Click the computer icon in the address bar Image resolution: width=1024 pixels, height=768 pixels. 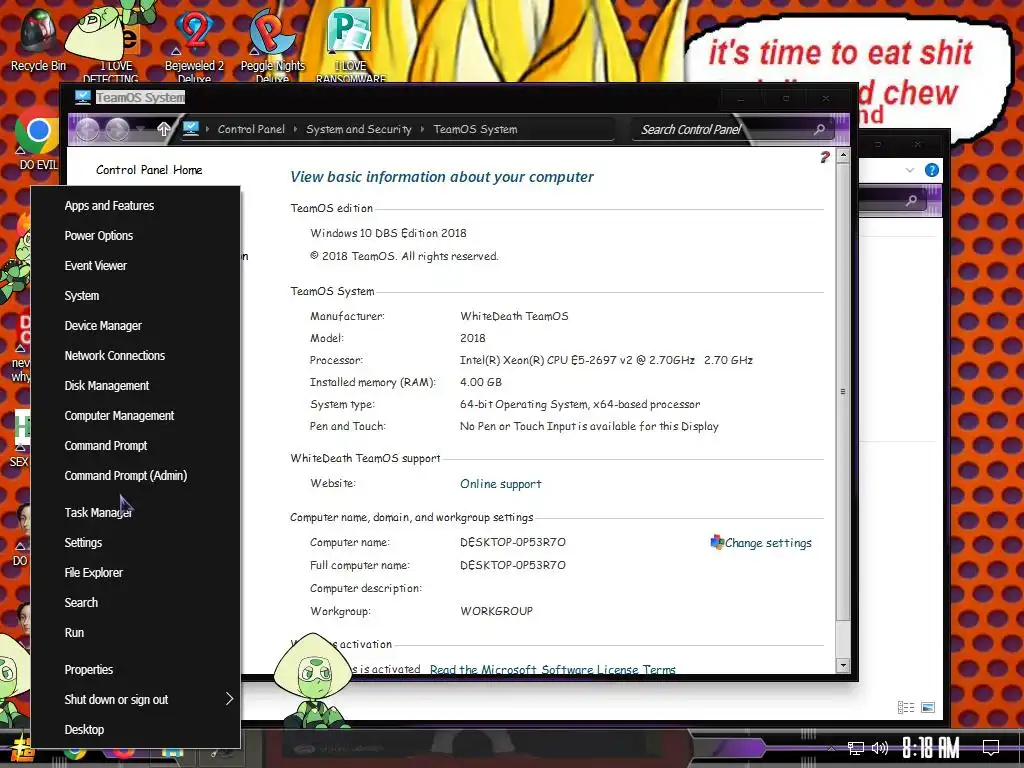tap(191, 129)
